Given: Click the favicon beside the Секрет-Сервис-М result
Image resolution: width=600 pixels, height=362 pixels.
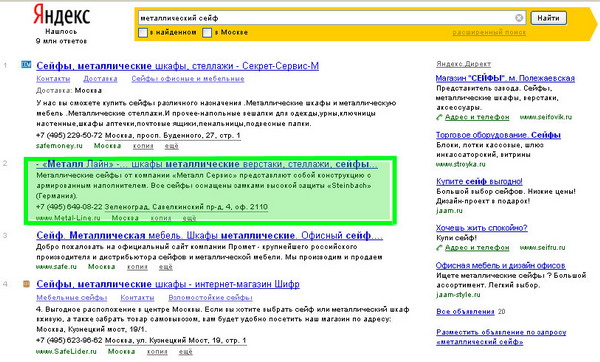Looking at the screenshot, I should [26, 65].
